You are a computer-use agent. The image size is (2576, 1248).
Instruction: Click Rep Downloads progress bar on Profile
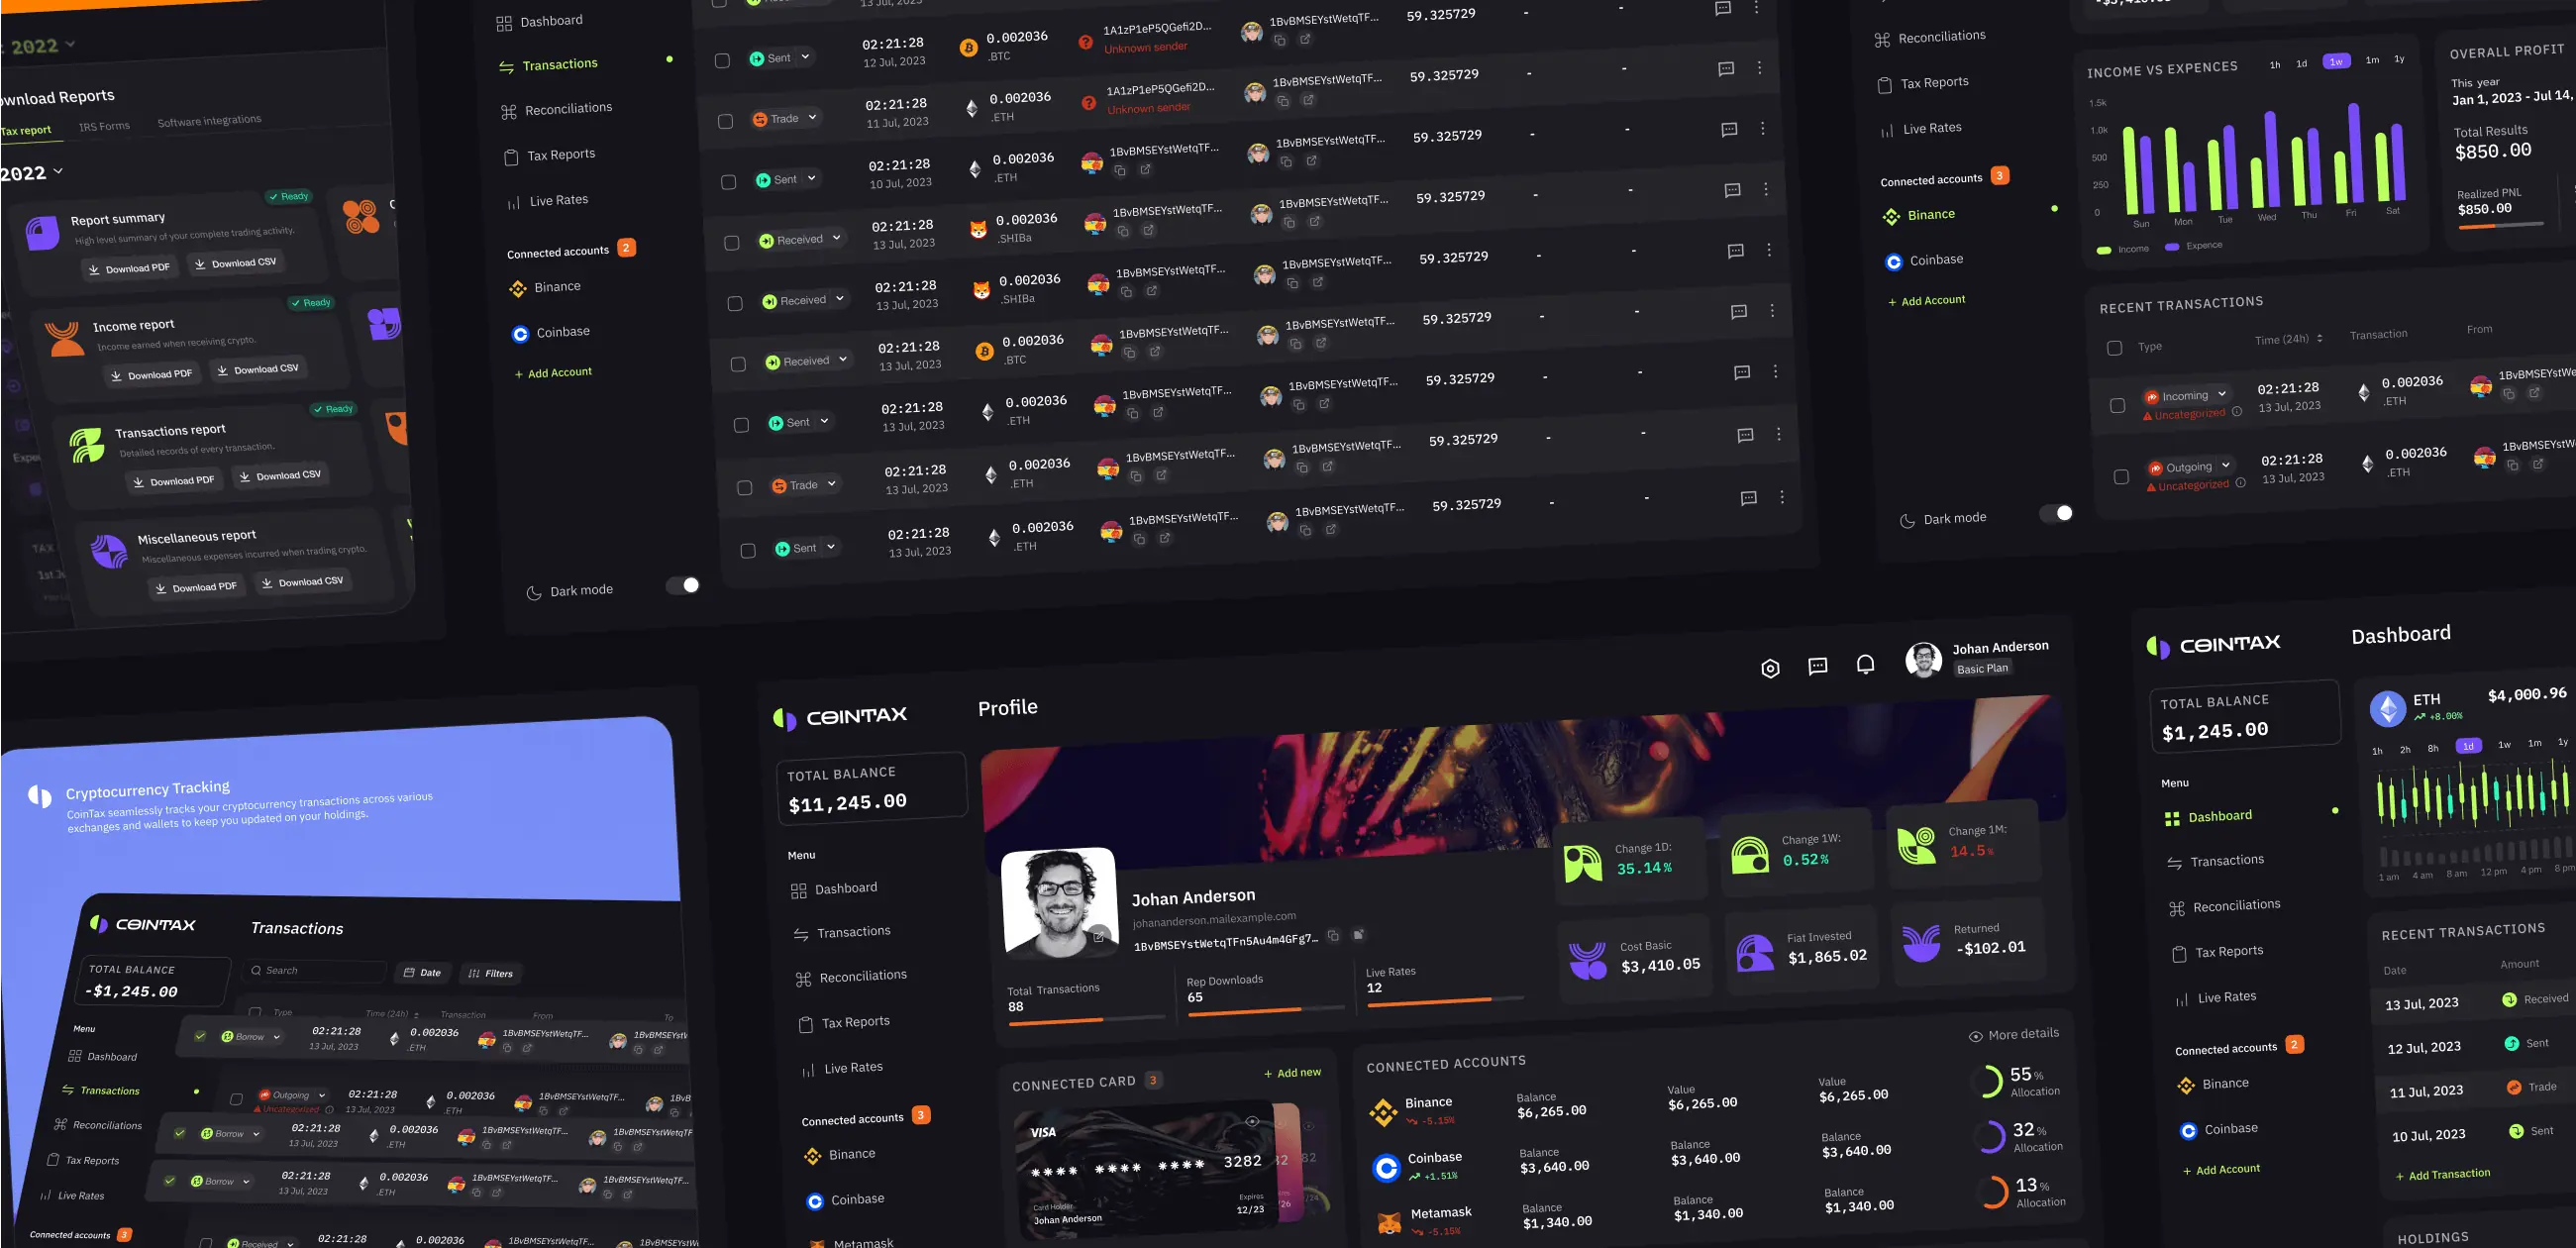[1266, 1010]
